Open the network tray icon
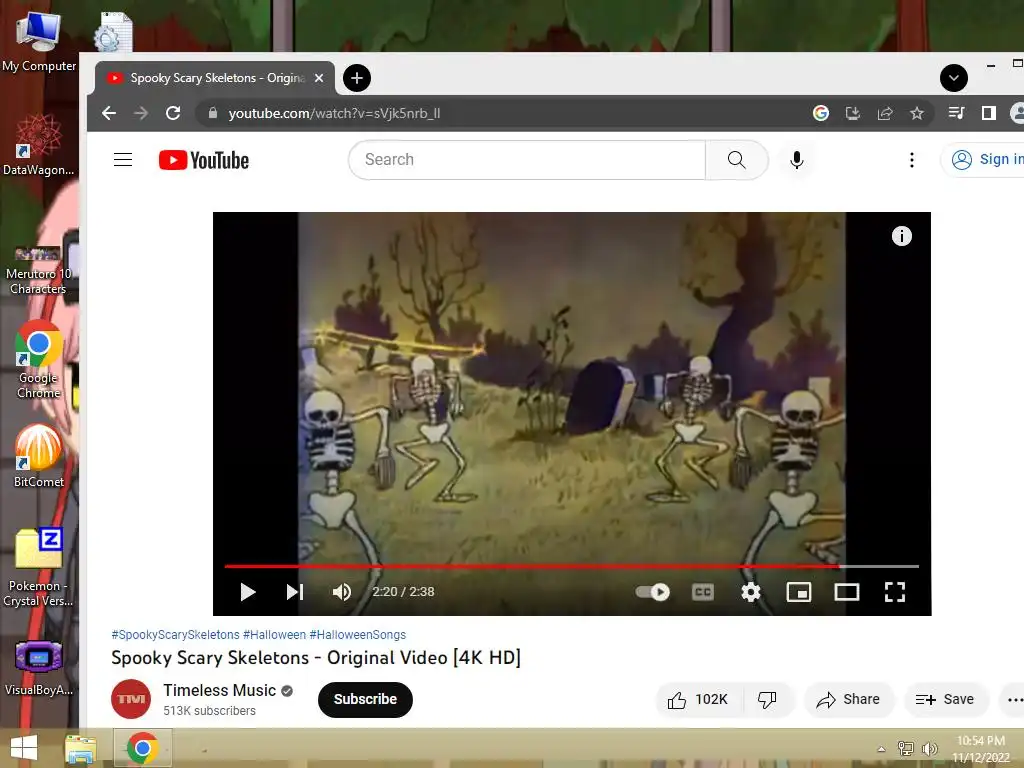The image size is (1024, 768). pos(906,749)
